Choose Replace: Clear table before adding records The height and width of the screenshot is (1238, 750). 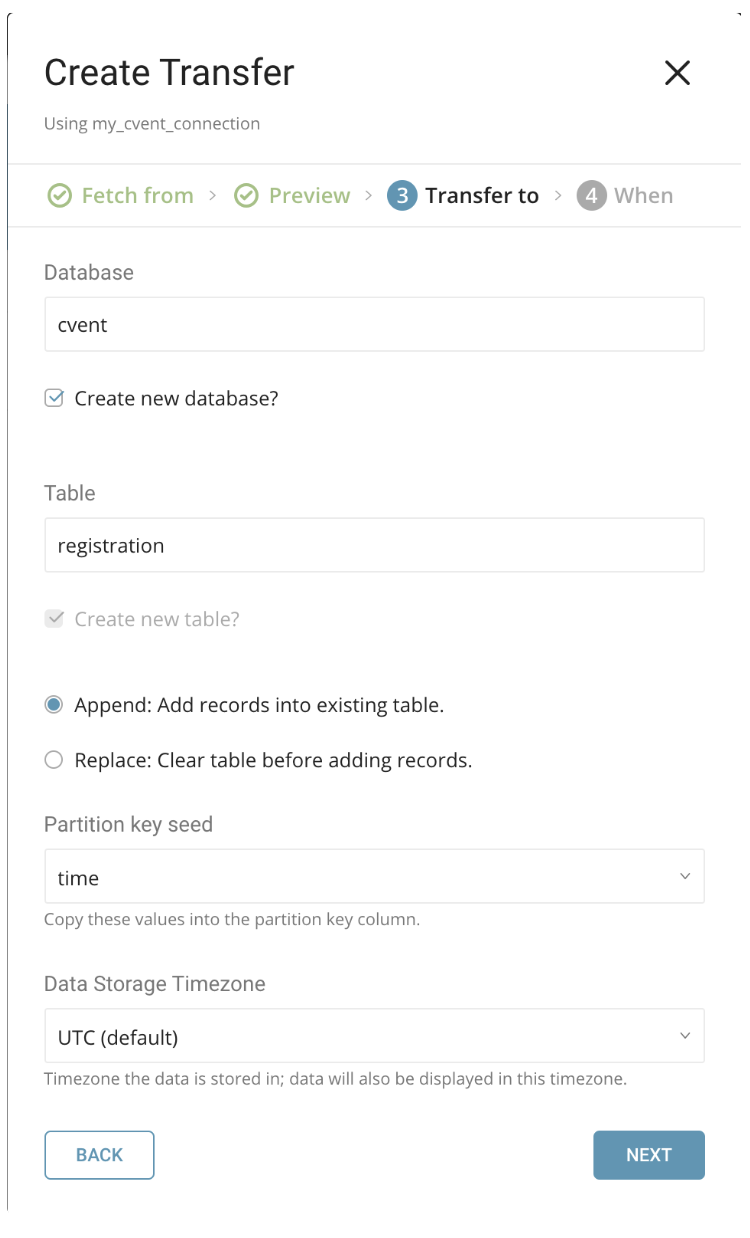[54, 761]
